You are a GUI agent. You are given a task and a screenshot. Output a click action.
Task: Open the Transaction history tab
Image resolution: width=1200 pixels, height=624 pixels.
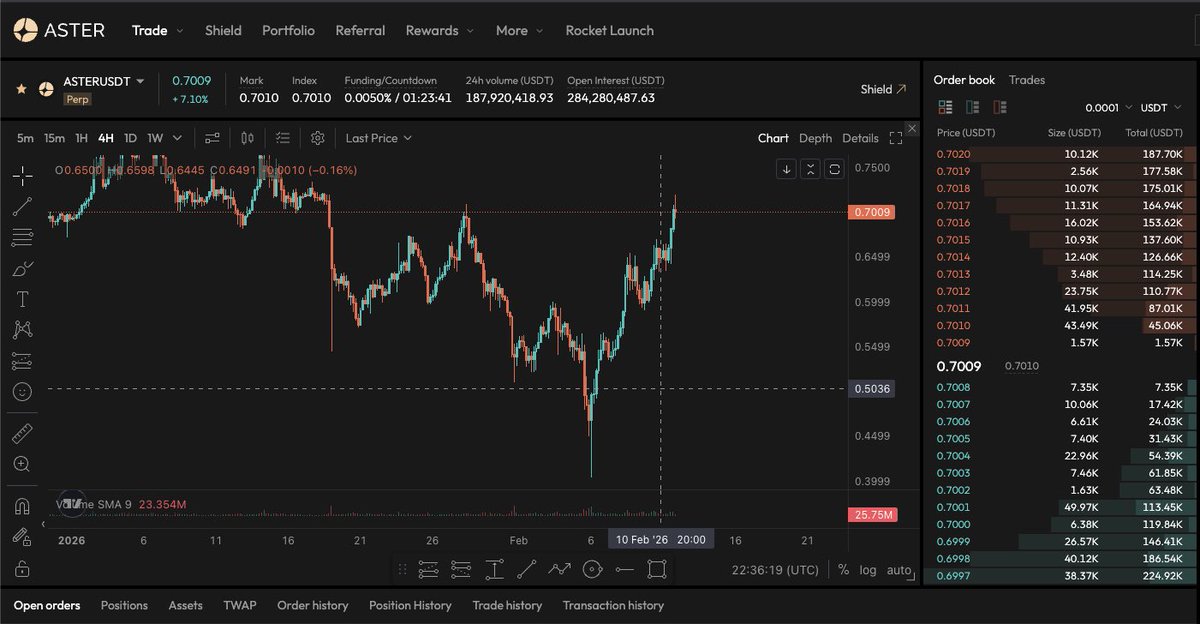pyautogui.click(x=613, y=605)
